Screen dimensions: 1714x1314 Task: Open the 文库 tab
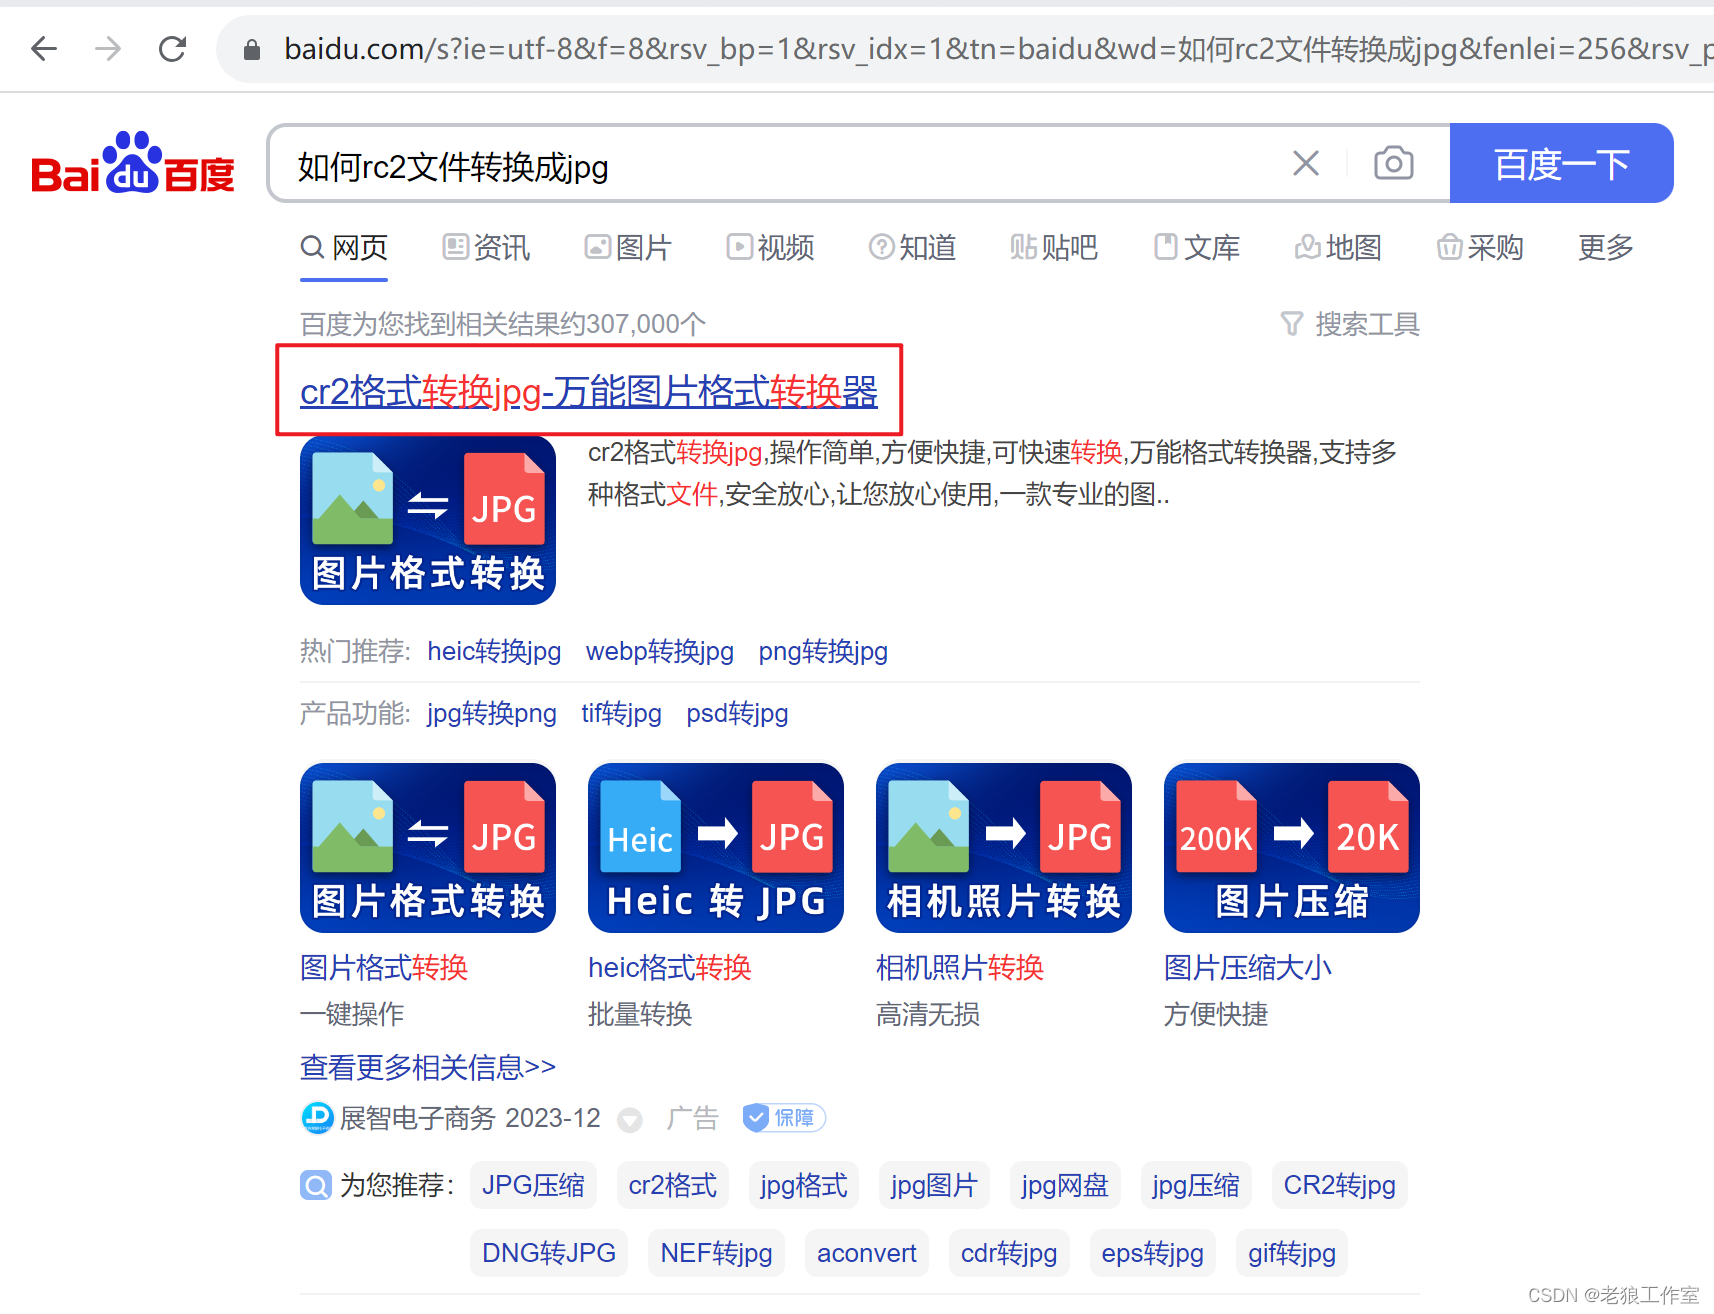point(1196,247)
